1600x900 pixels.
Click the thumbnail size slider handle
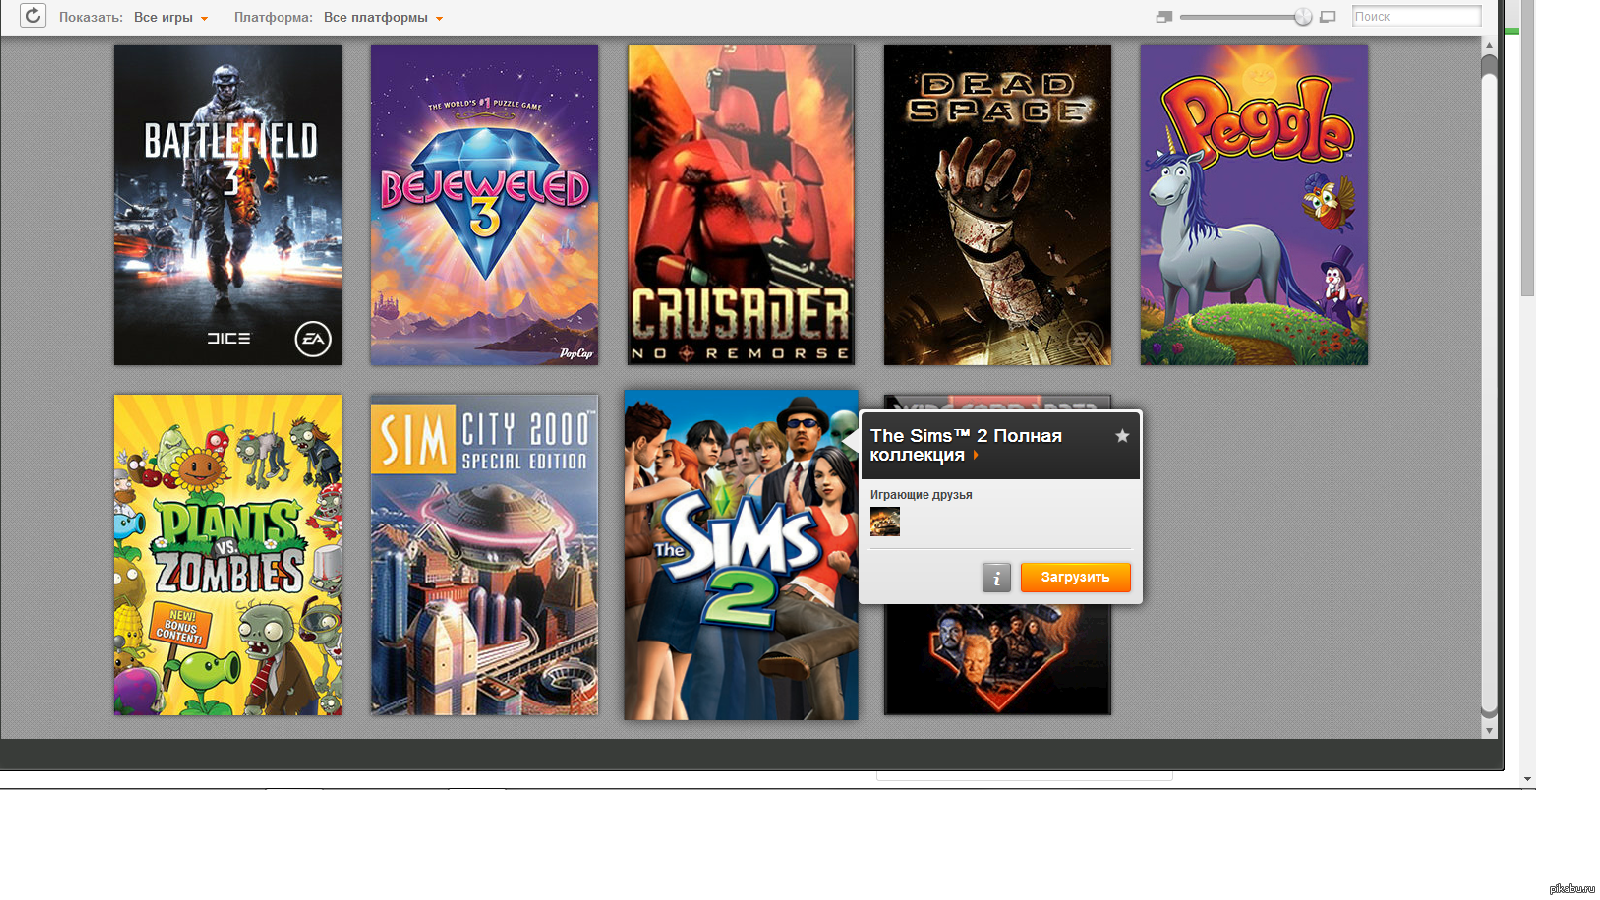point(1303,17)
